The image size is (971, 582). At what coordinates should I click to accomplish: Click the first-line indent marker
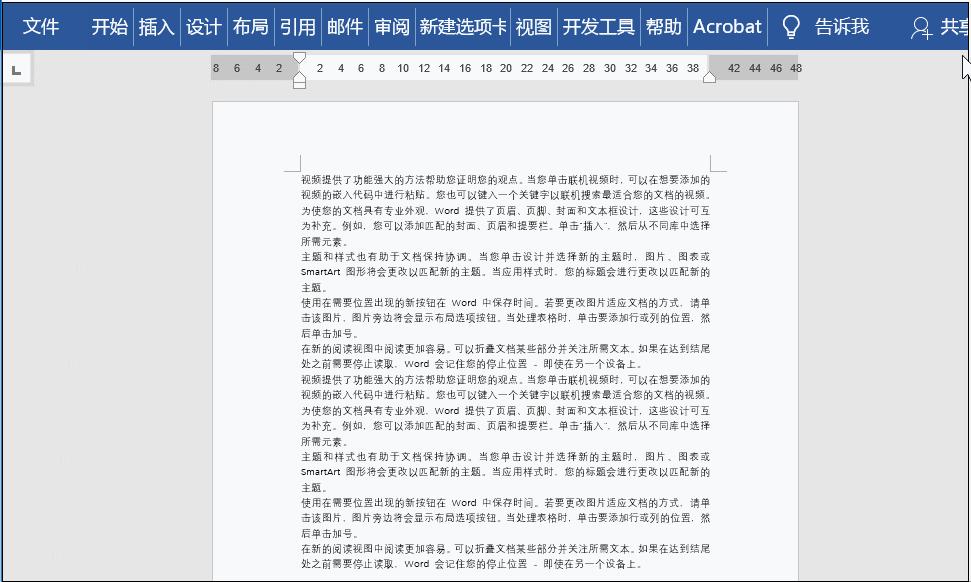click(x=299, y=59)
